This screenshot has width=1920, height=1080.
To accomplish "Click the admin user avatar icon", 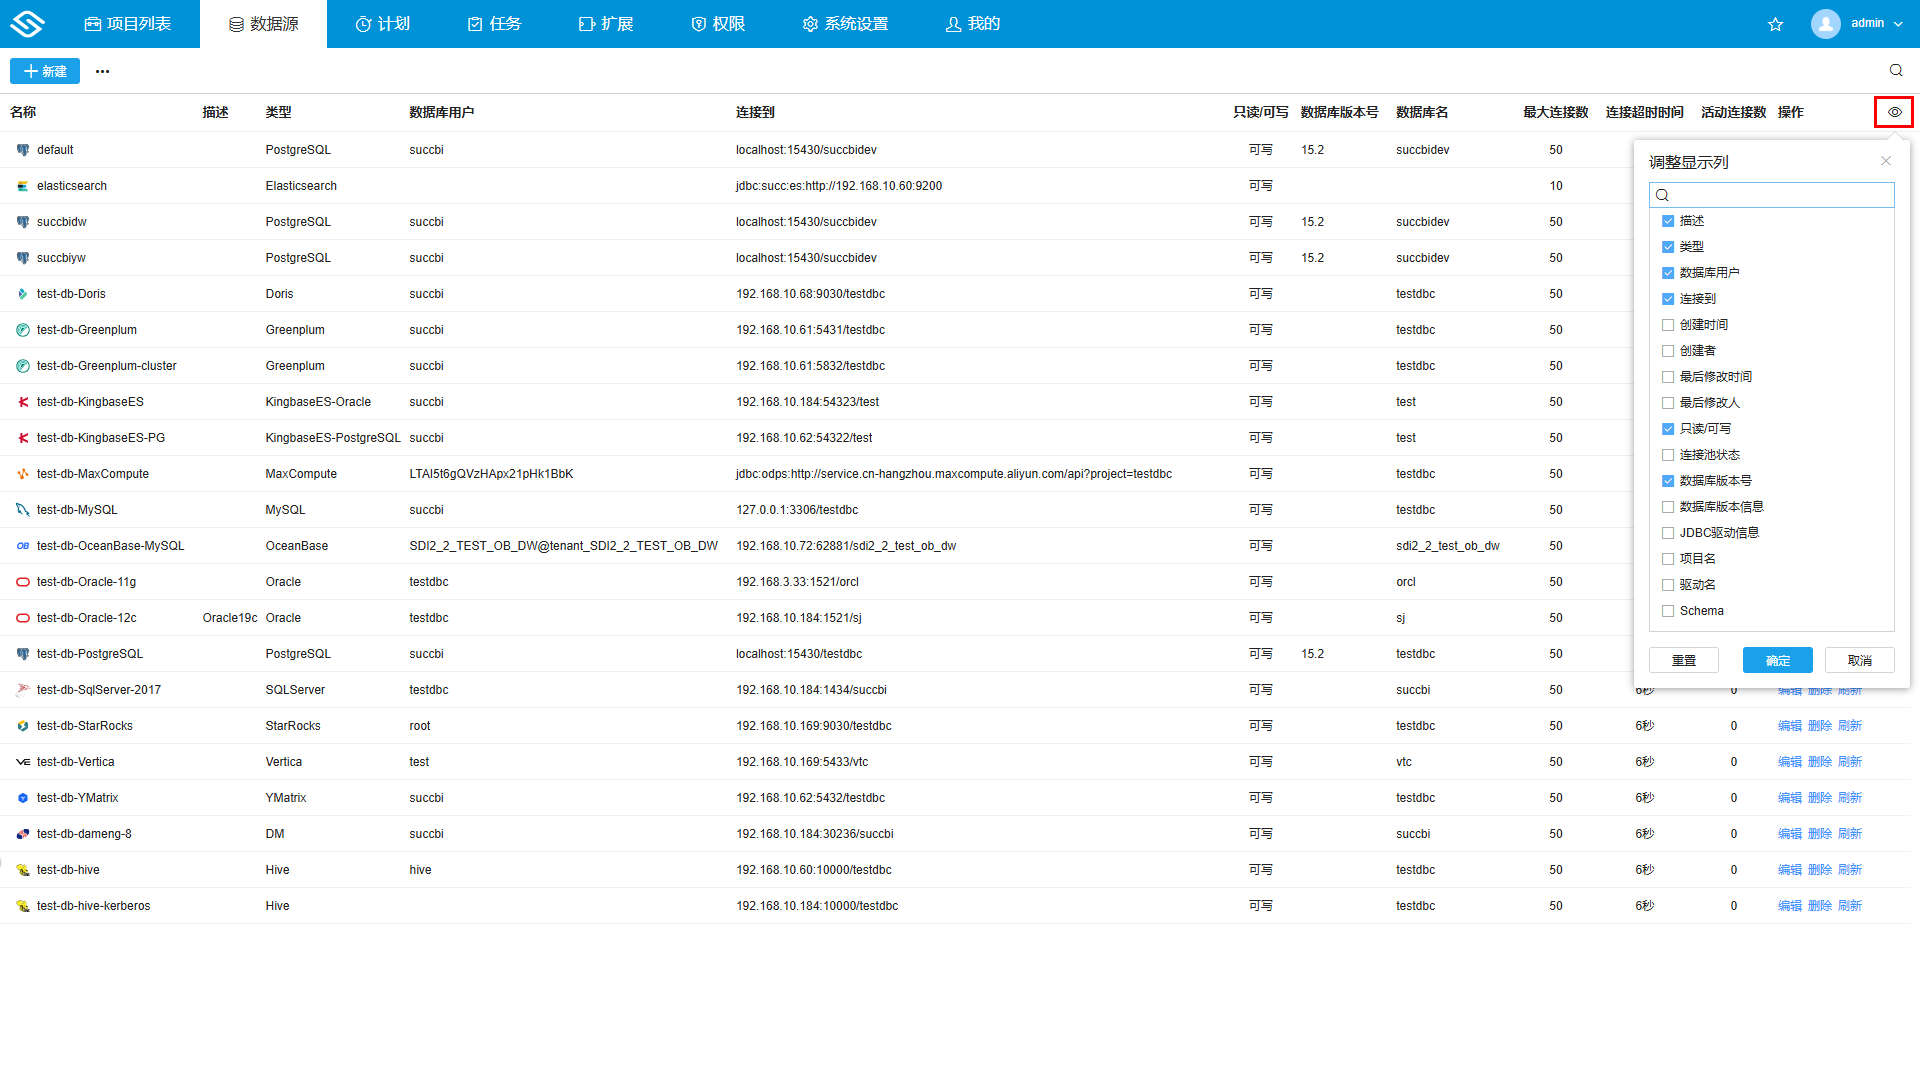I will pyautogui.click(x=1825, y=24).
